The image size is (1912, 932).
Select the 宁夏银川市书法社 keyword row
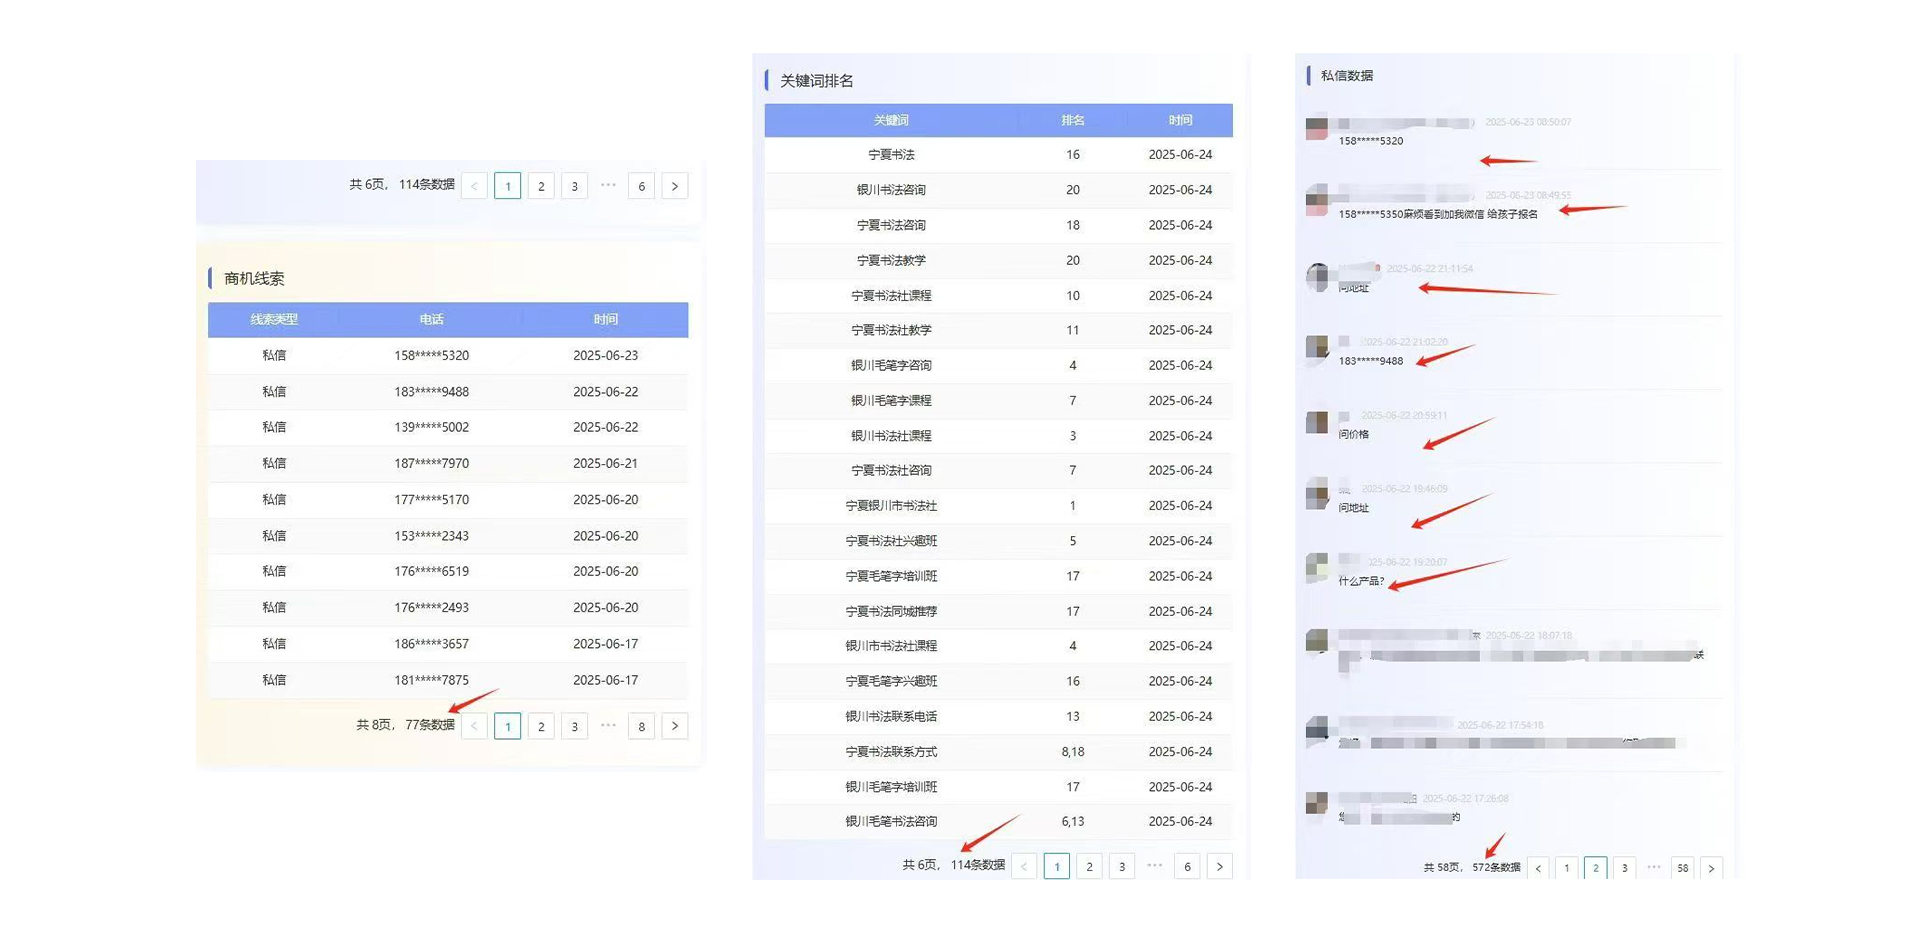(x=891, y=506)
